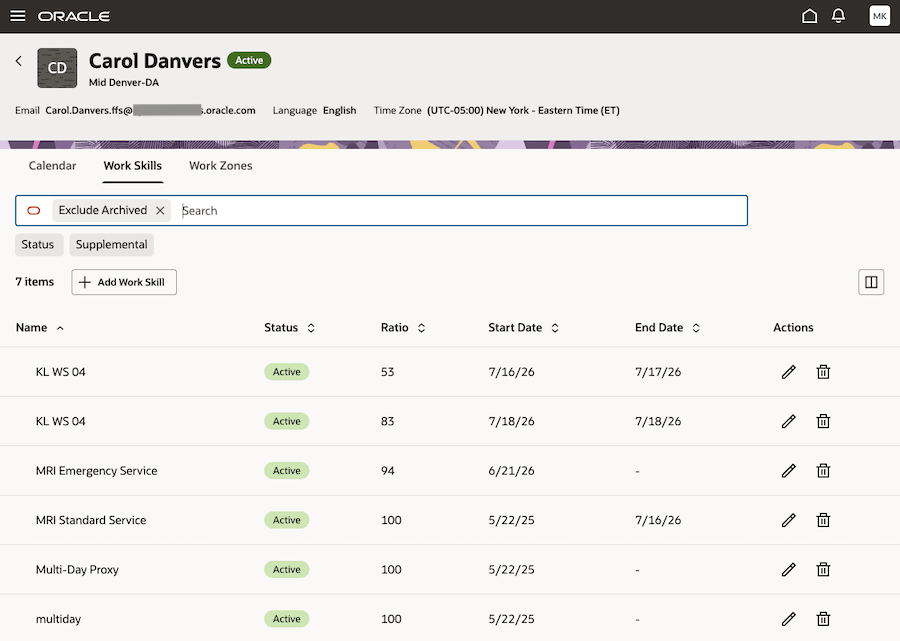Click the Active badge beside Carol Danvers
The width and height of the screenshot is (900, 641).
click(249, 60)
